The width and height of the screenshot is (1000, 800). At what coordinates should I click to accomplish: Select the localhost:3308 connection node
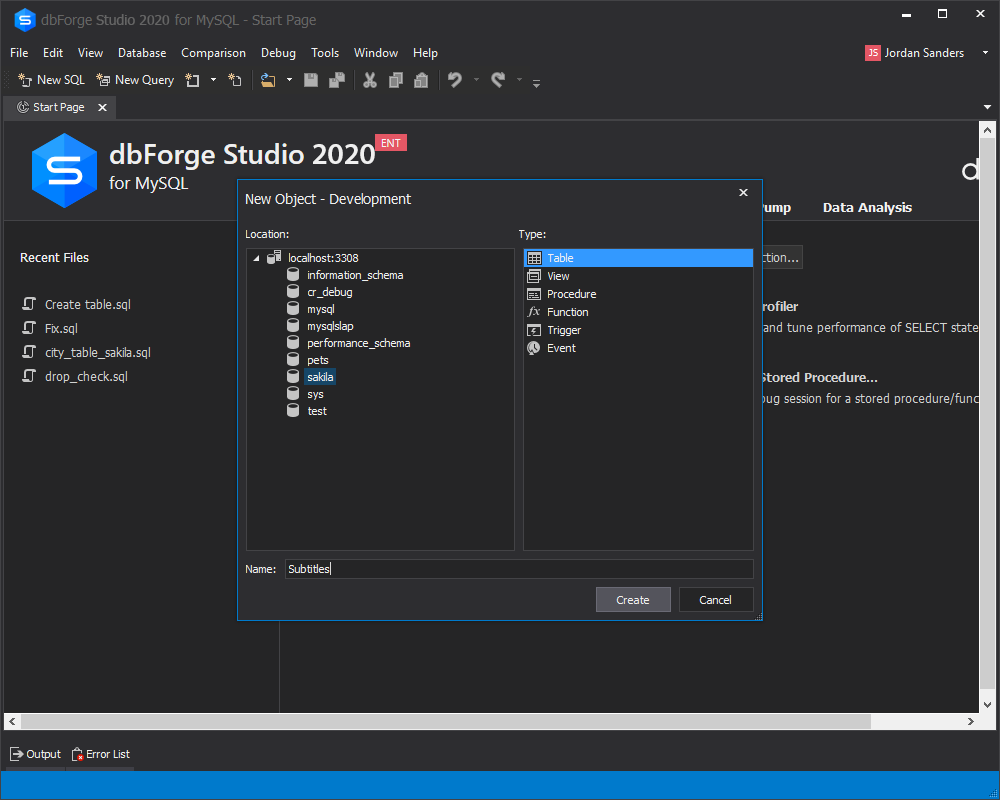click(x=323, y=258)
